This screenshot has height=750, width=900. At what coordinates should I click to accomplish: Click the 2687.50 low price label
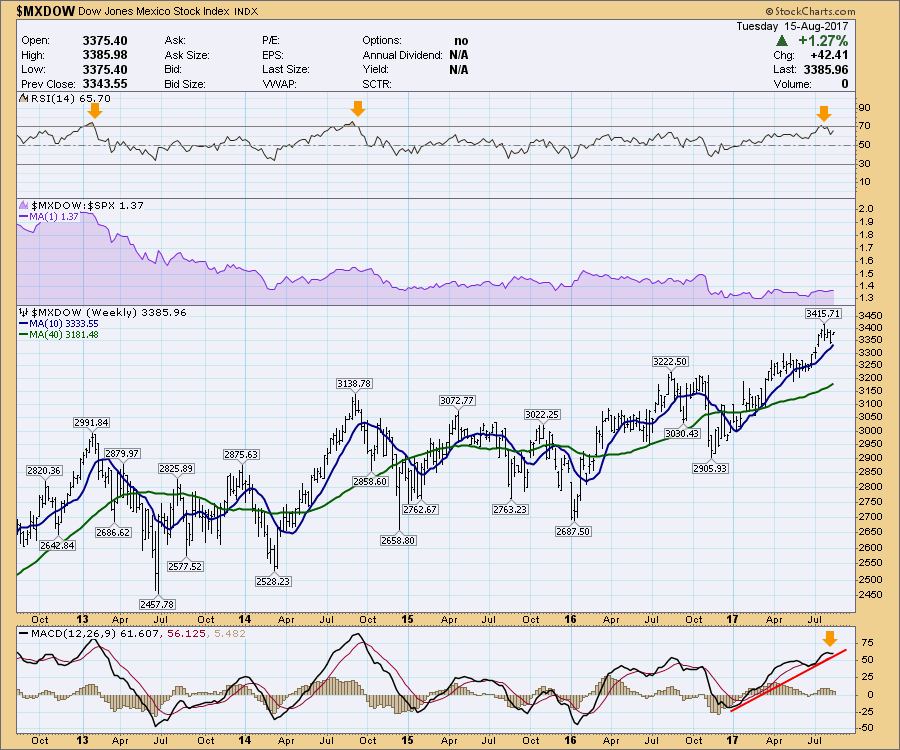(x=573, y=531)
